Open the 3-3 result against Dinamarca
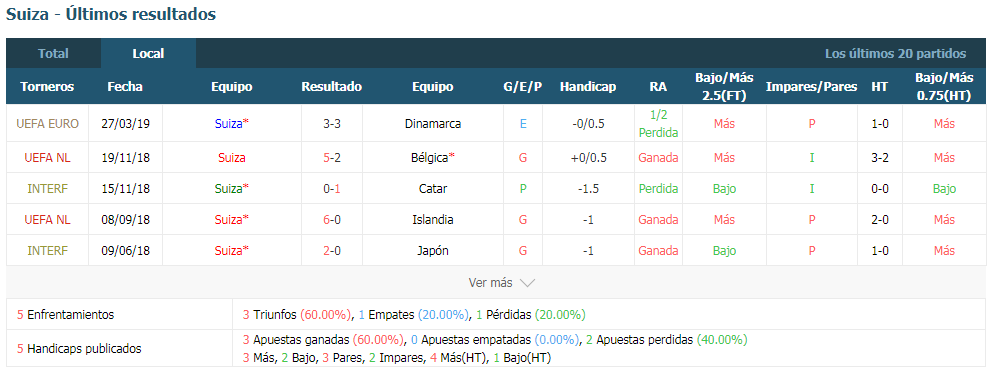 click(332, 124)
